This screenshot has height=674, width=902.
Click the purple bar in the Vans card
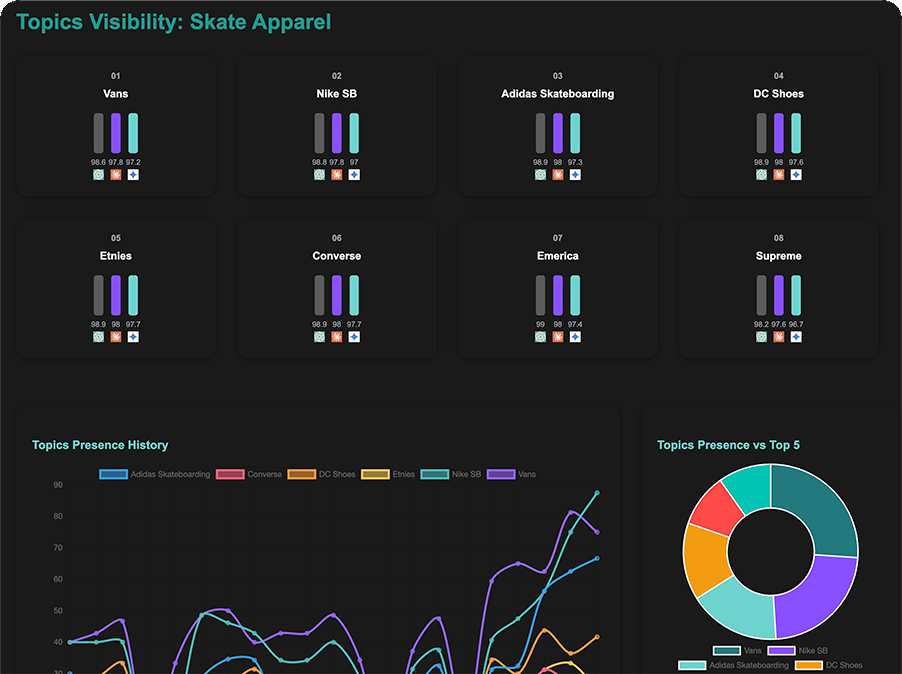pos(116,133)
